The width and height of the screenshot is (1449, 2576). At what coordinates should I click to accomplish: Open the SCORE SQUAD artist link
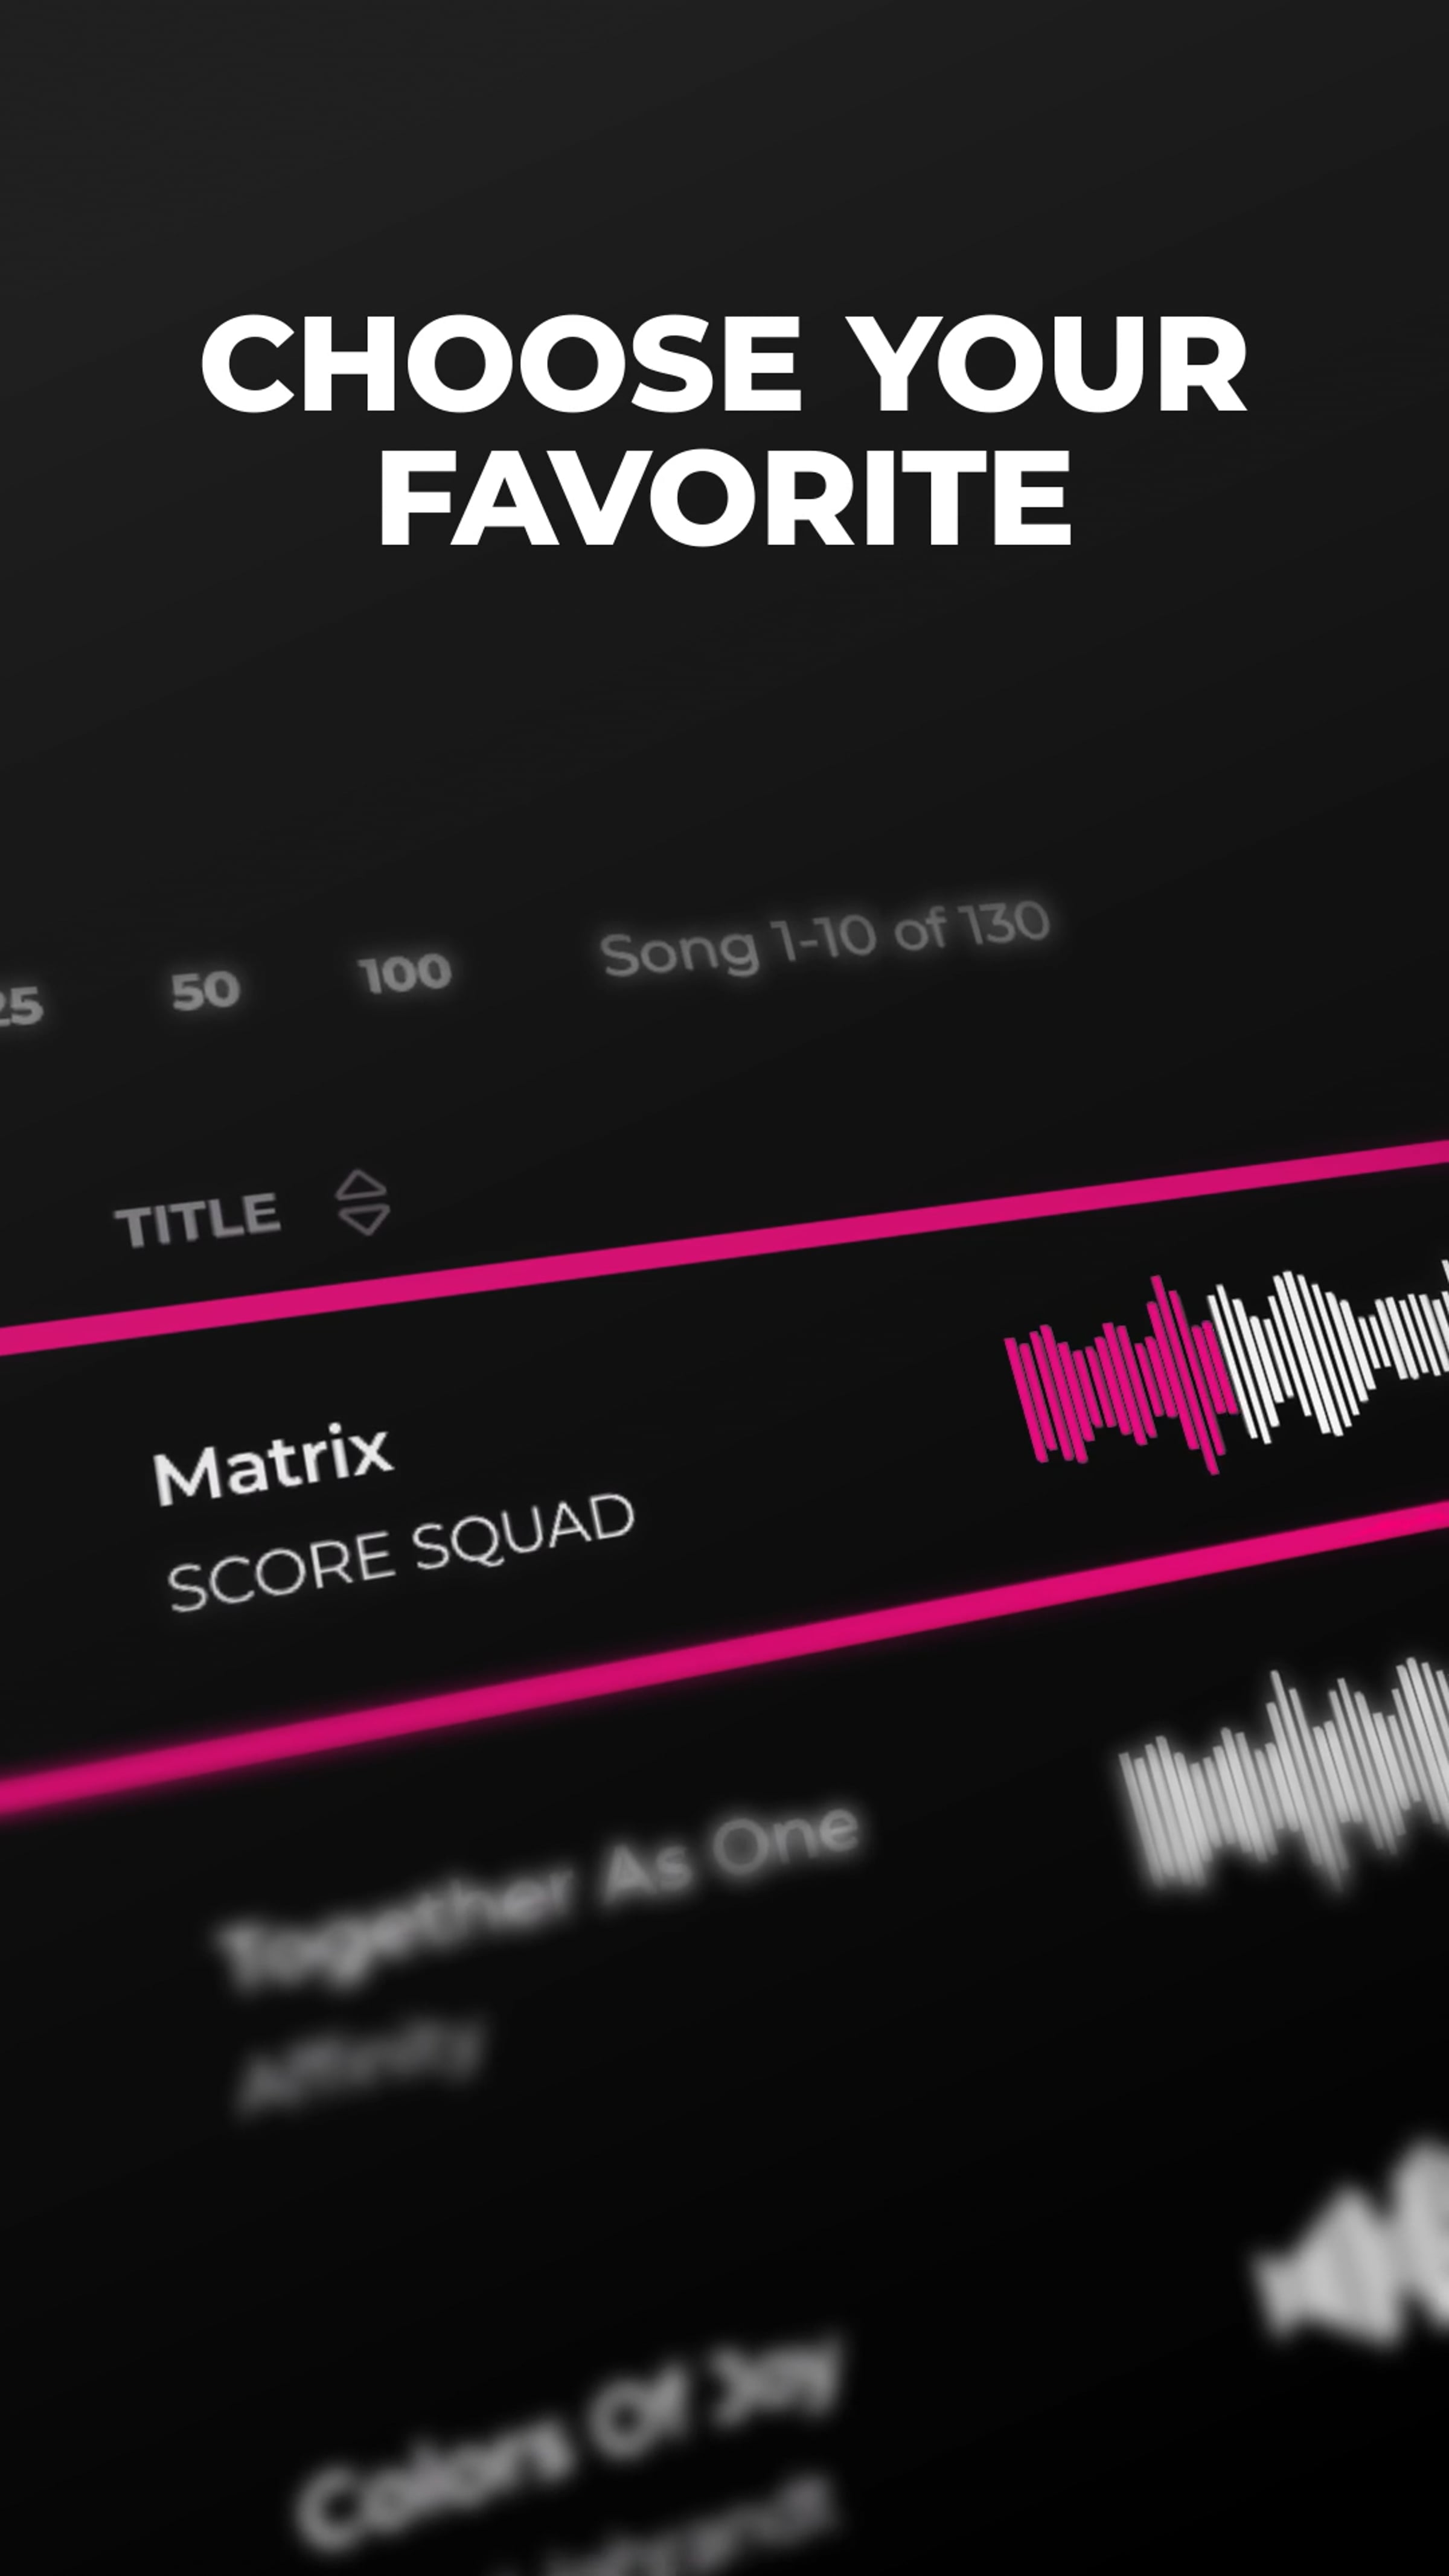[400, 1551]
